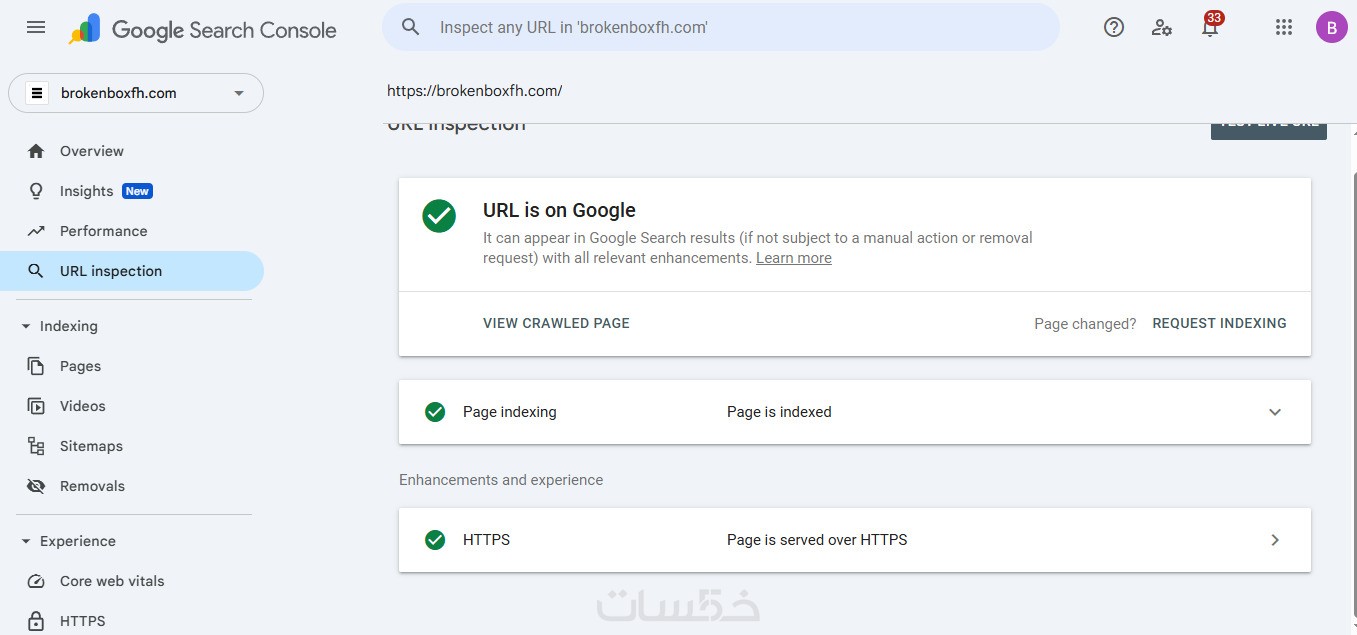
Task: Open the Google apps grid
Action: 1284,28
